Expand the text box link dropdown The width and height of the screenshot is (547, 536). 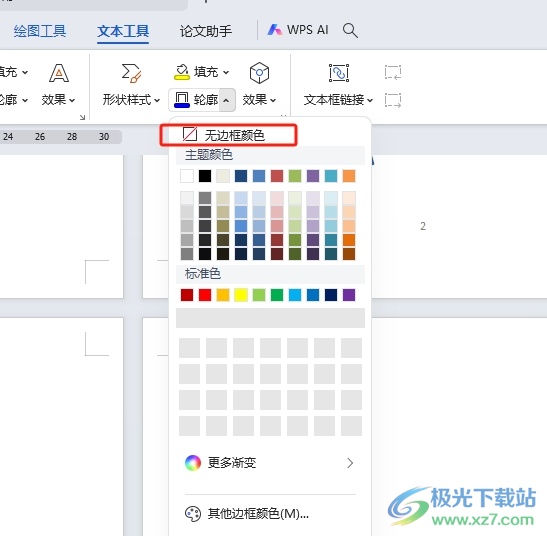(x=370, y=100)
